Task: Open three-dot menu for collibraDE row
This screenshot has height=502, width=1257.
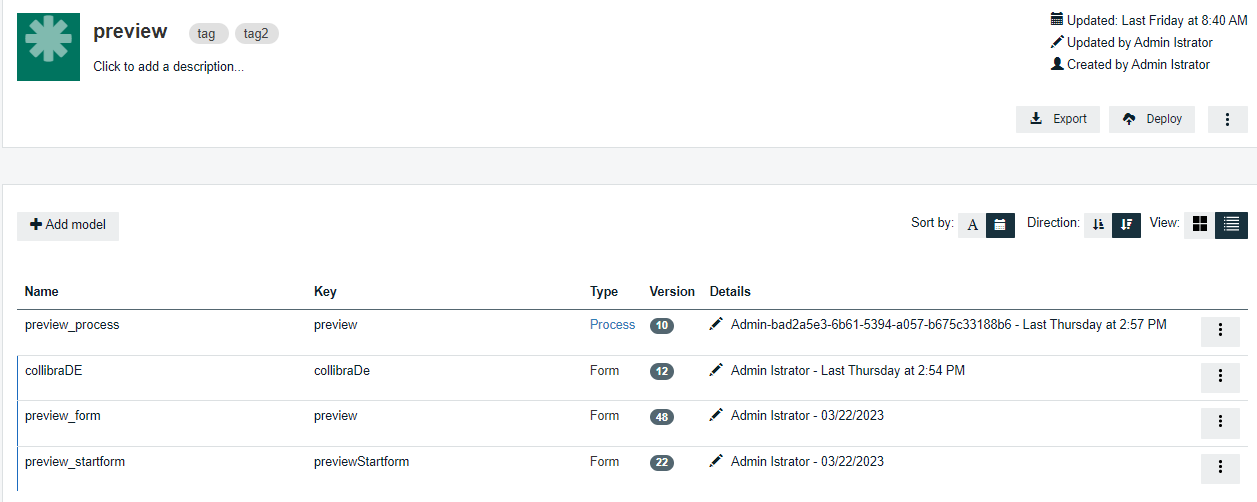Action: (x=1220, y=376)
